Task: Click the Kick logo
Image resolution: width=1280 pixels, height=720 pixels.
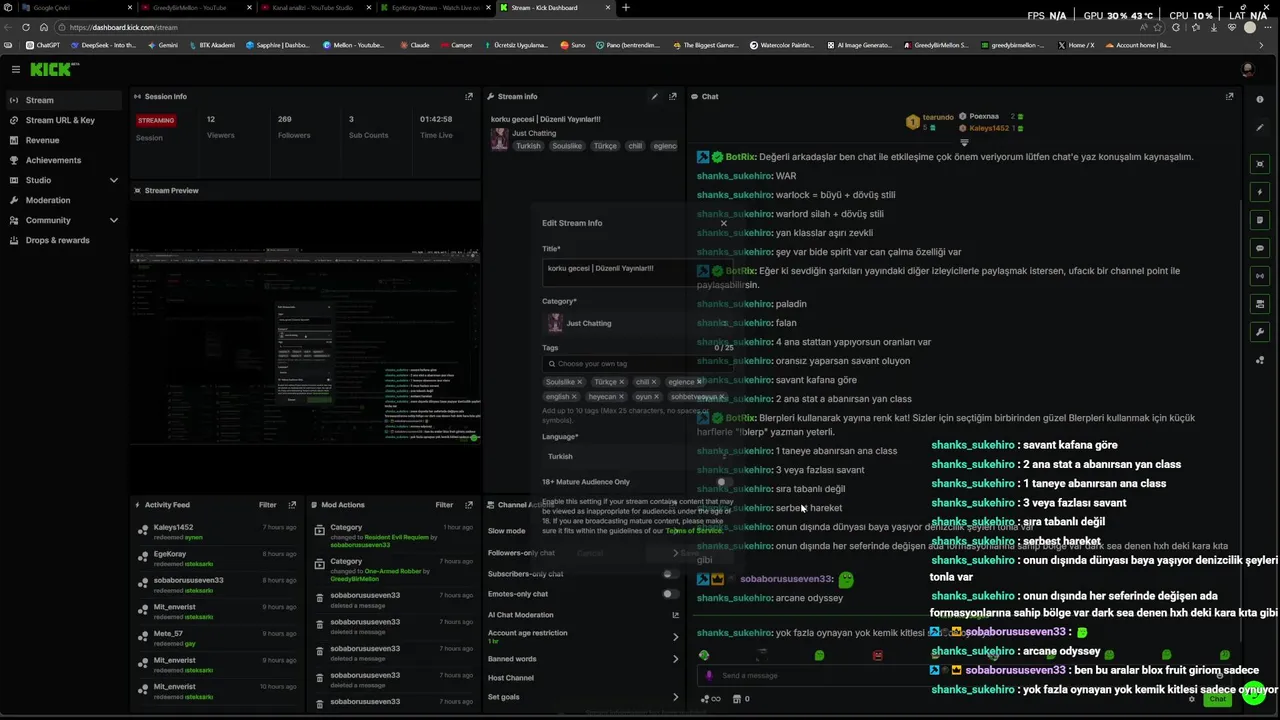Action: [50, 69]
